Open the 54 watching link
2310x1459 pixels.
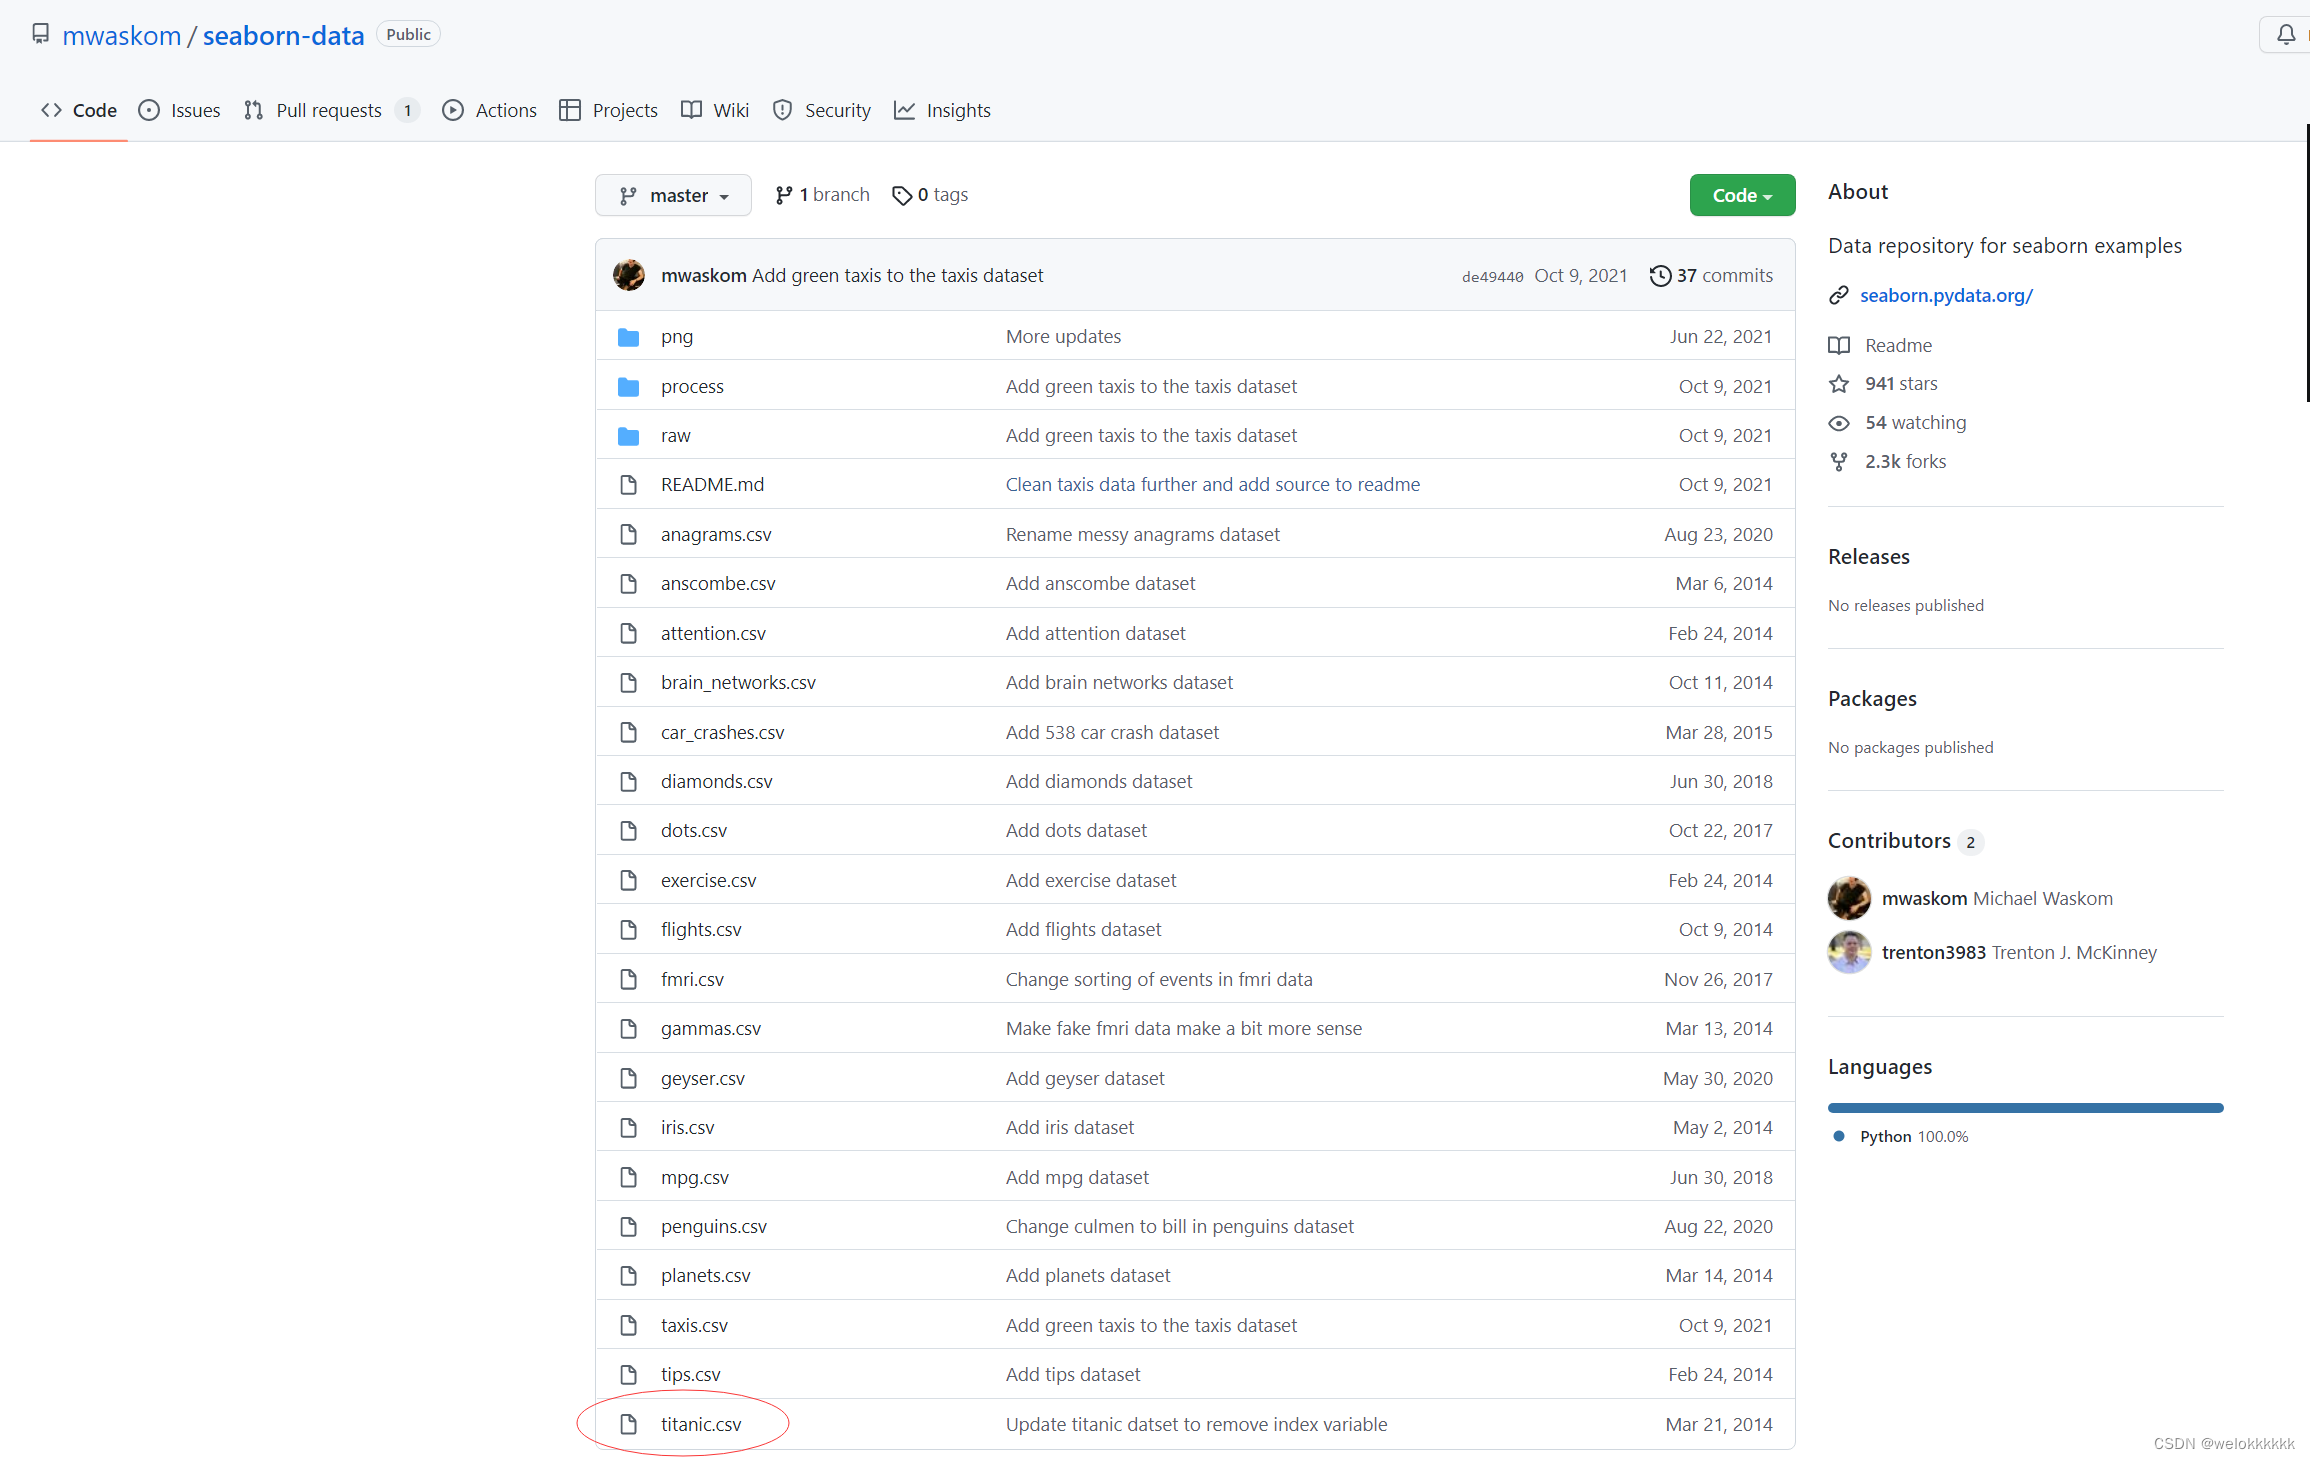(1914, 422)
